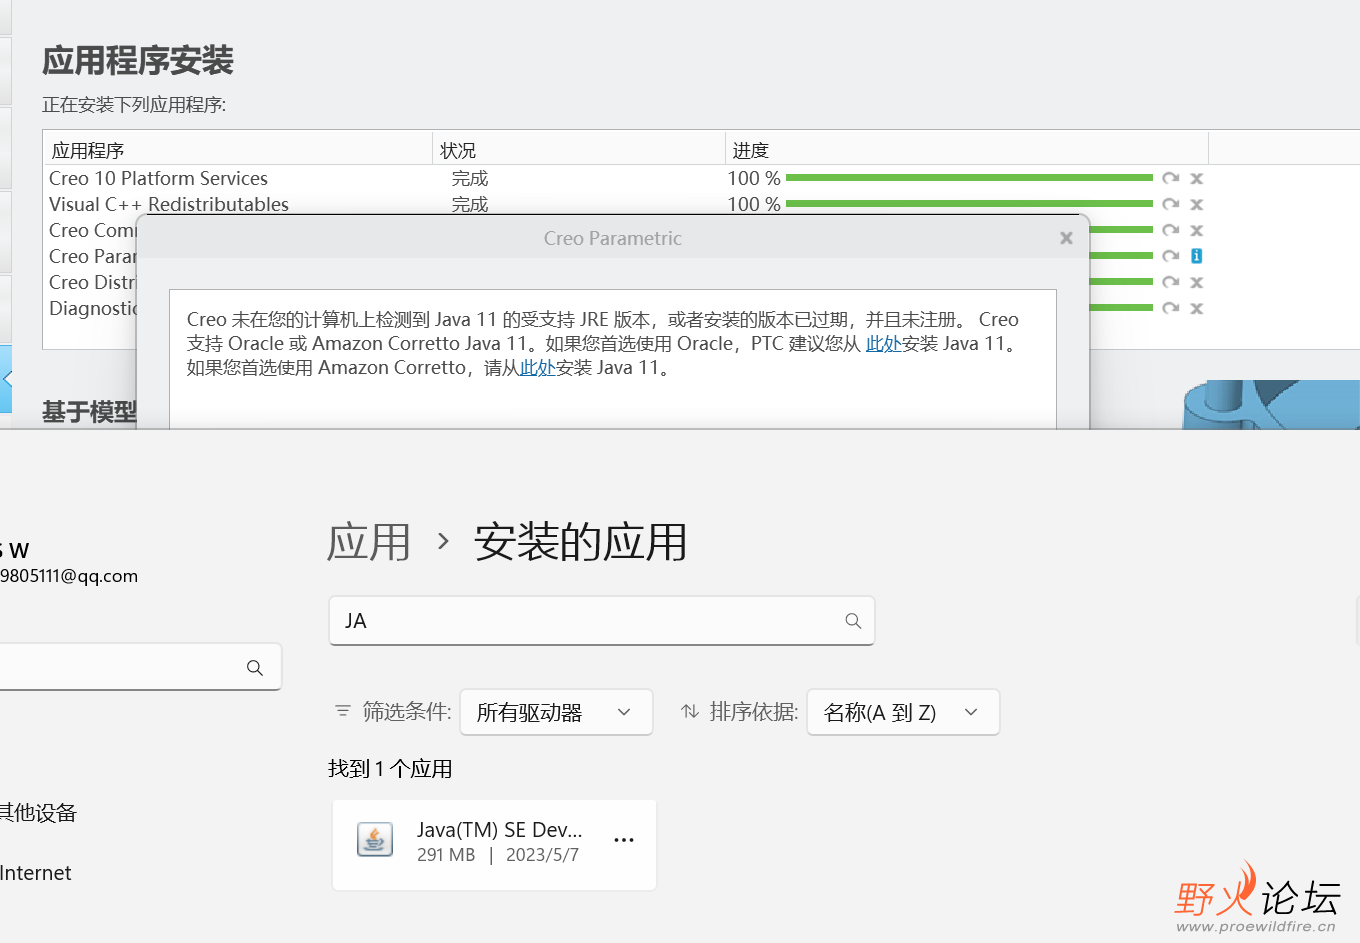Click retry icon on Creo Paran row
The width and height of the screenshot is (1360, 943).
click(x=1170, y=256)
